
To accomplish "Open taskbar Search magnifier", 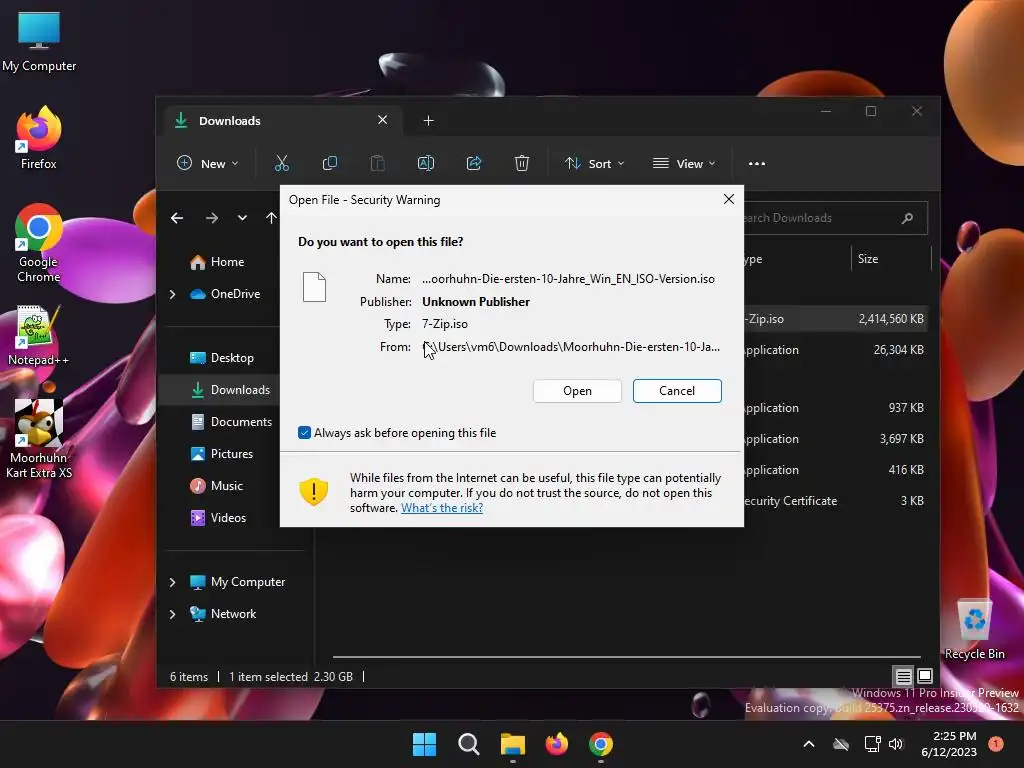I will 469,744.
